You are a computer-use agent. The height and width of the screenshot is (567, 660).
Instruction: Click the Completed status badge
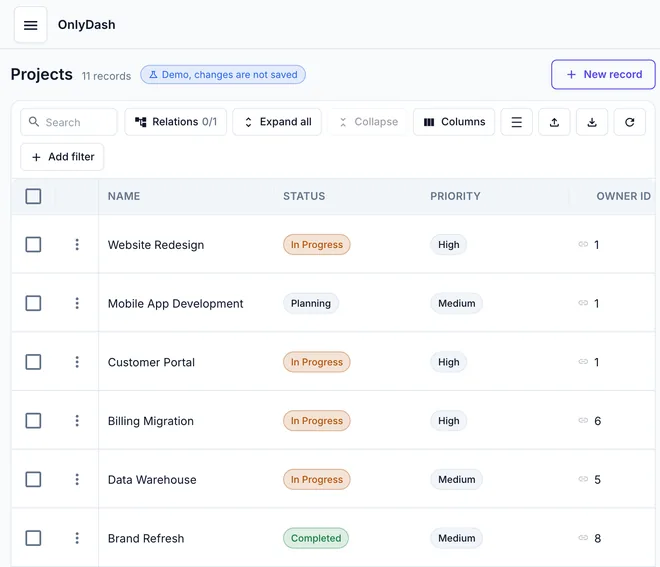click(316, 538)
